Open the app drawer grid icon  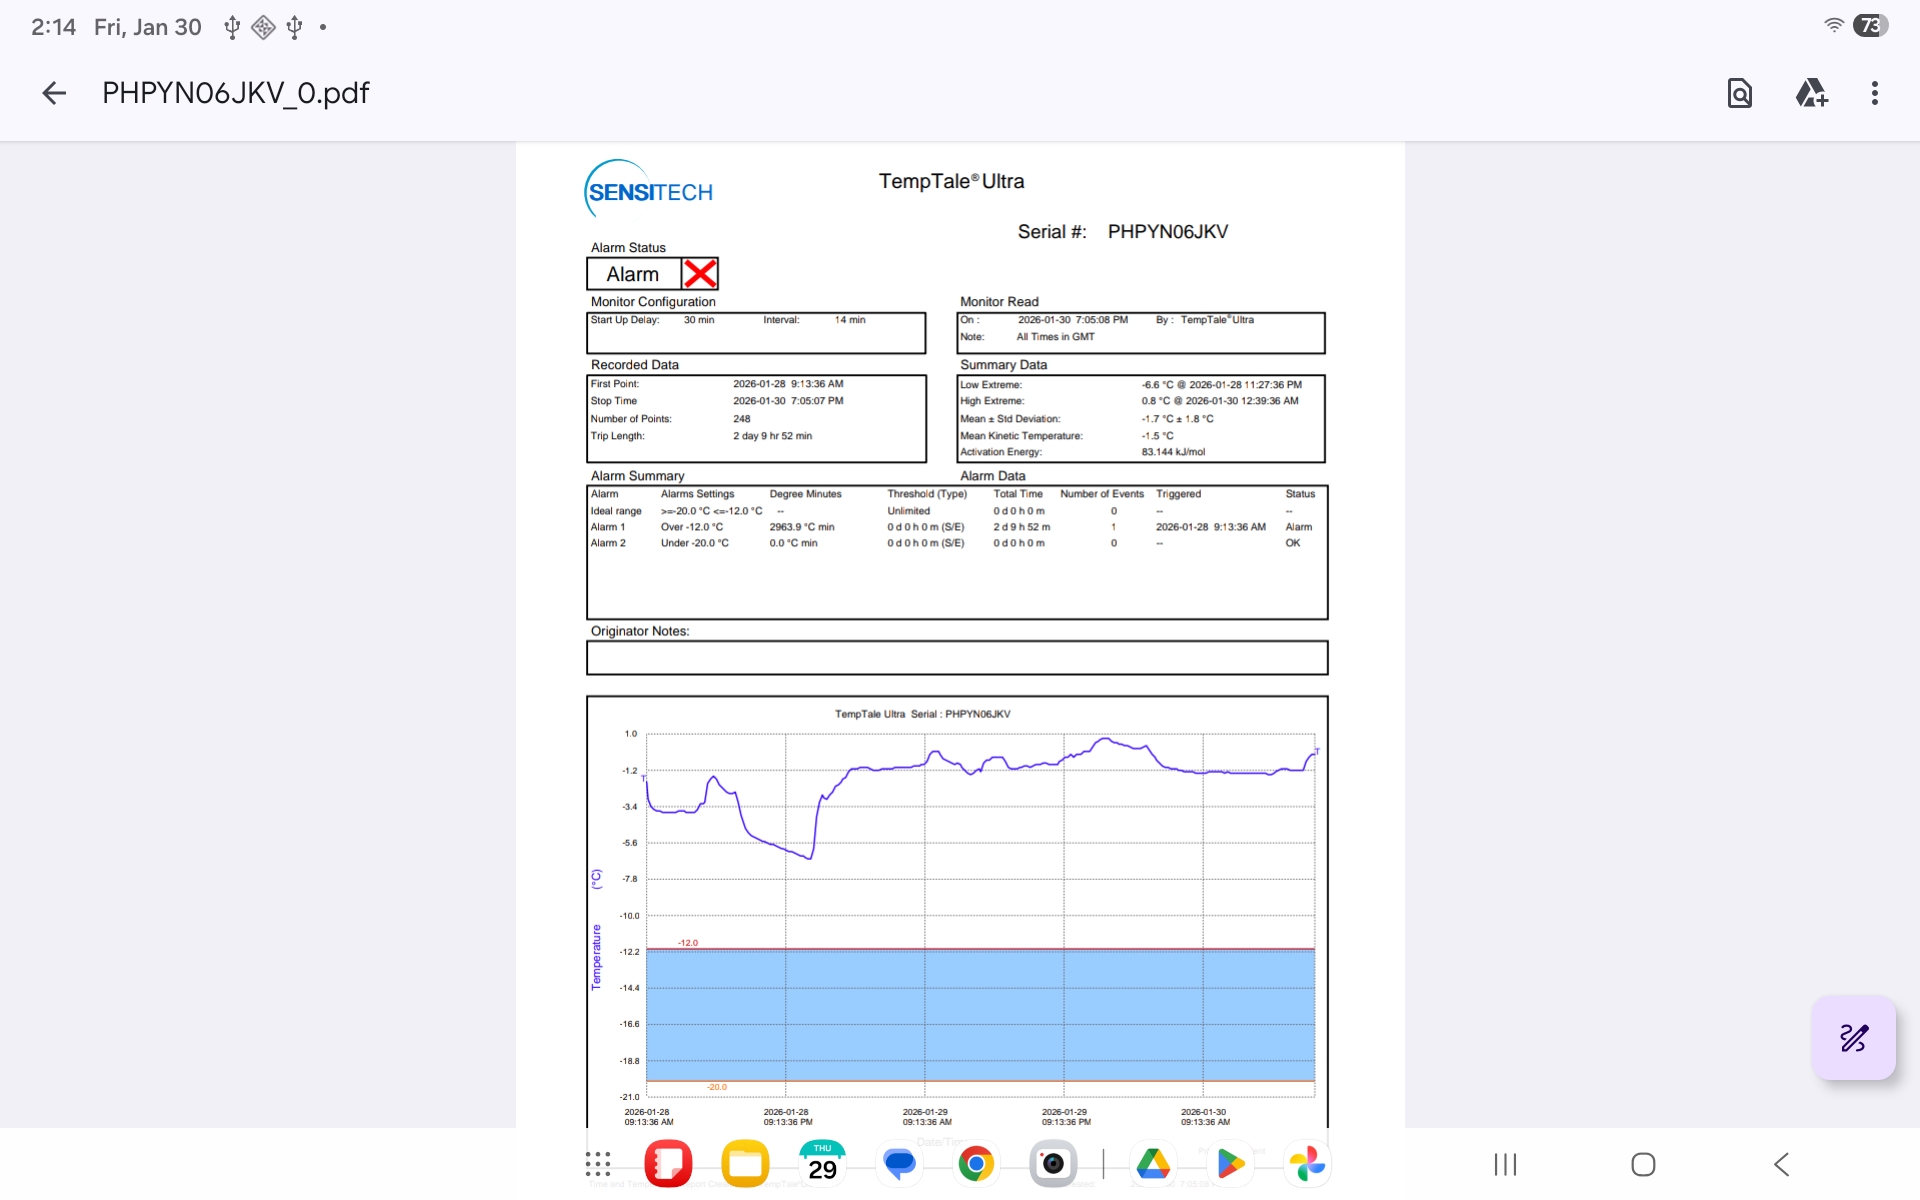(598, 1164)
